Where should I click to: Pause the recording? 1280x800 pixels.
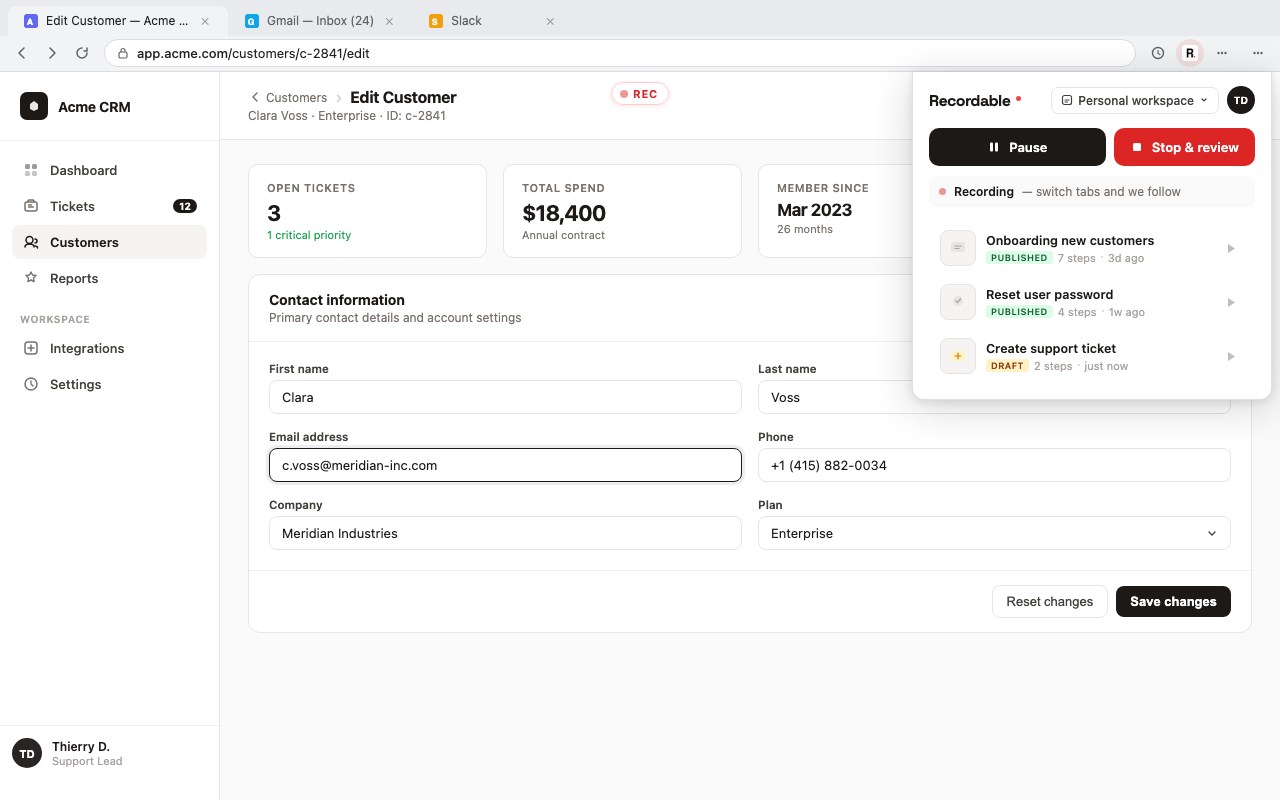1017,147
